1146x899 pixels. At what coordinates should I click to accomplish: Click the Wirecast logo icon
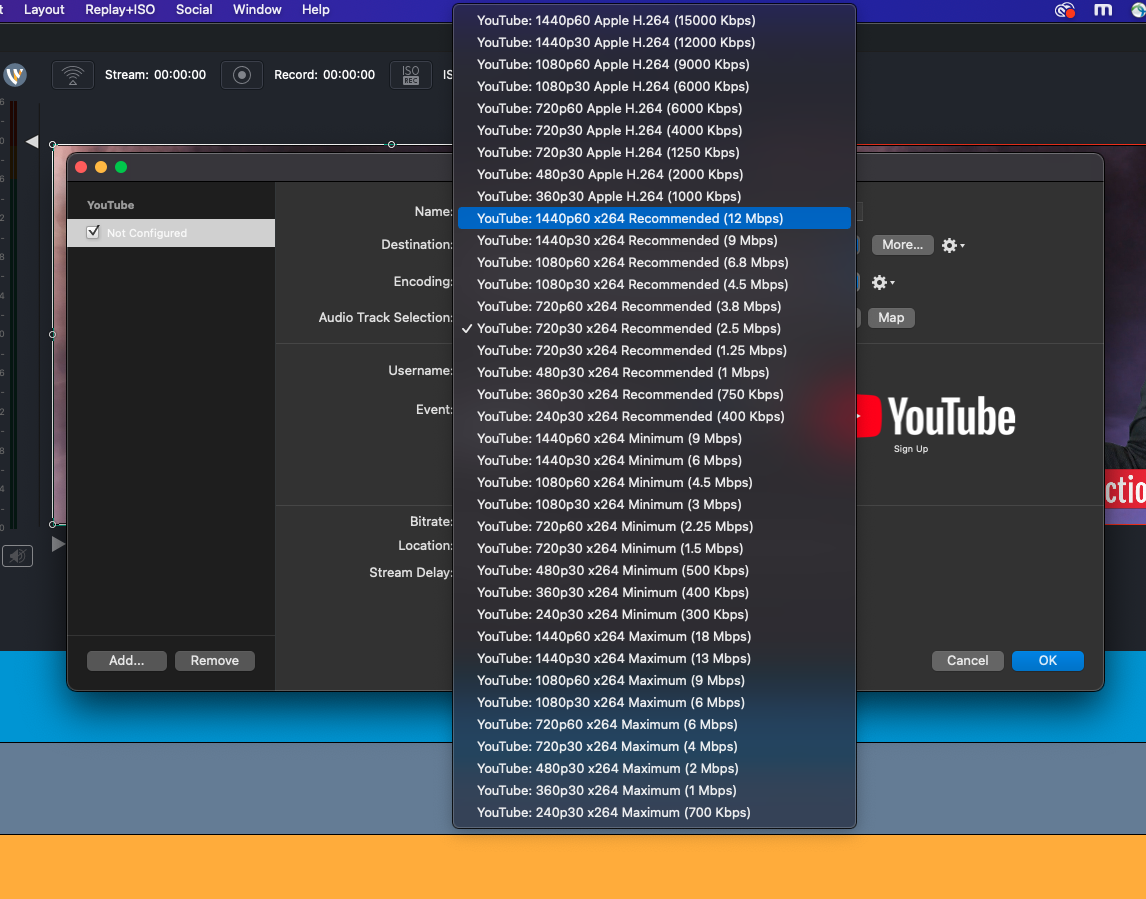(15, 75)
